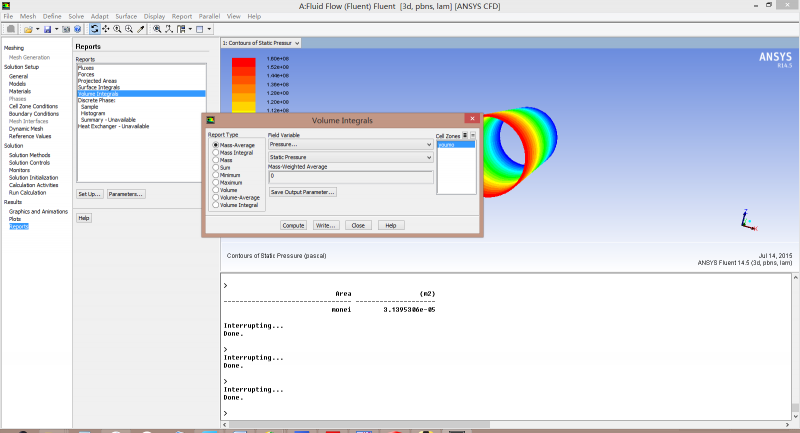Image resolution: width=800 pixels, height=433 pixels.
Task: Expand the Open file dropdown arrow
Action: tap(38, 30)
